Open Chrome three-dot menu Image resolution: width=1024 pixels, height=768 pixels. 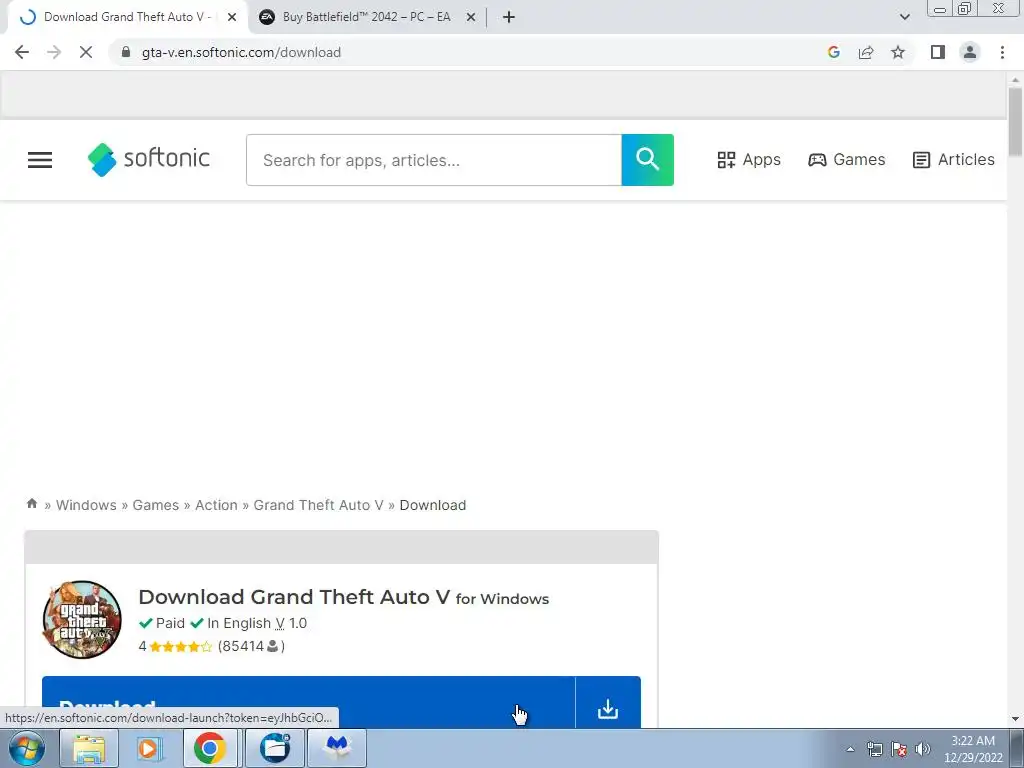point(1002,52)
